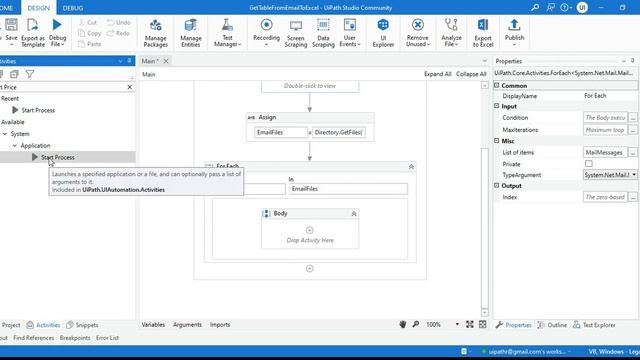This screenshot has height=360, width=640.
Task: Collapse the Body sequence
Action: tap(354, 213)
